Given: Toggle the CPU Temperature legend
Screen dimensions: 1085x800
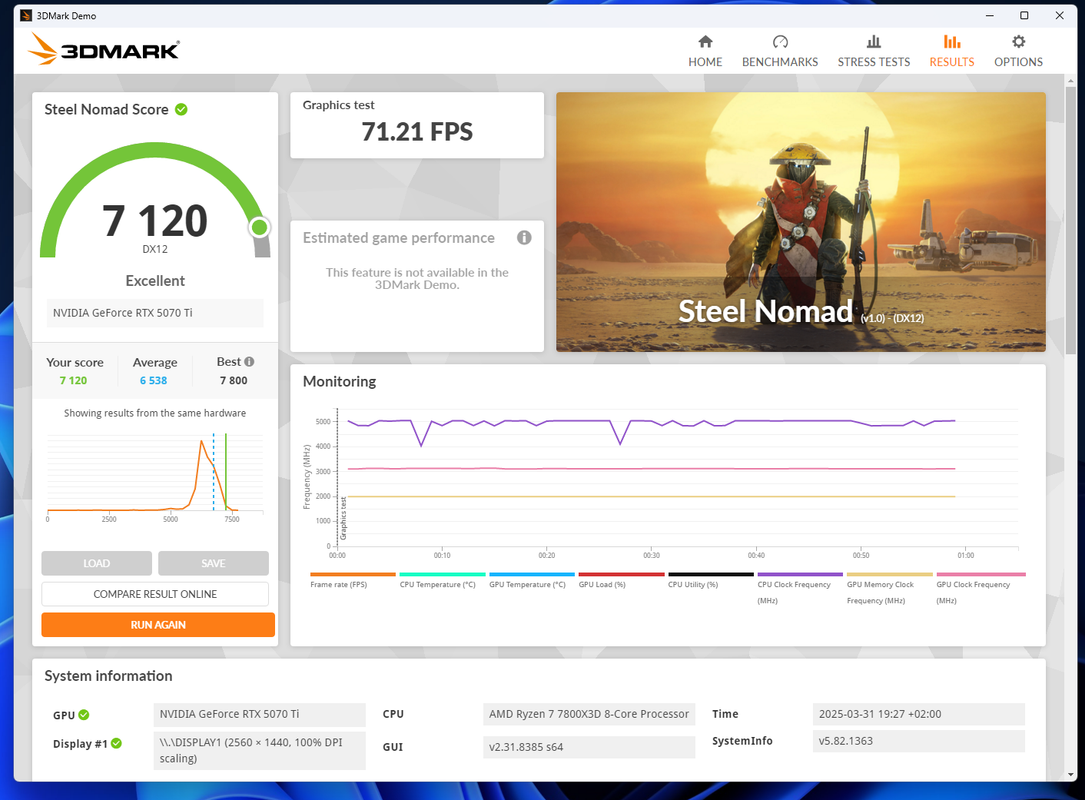Looking at the screenshot, I should coord(442,580).
